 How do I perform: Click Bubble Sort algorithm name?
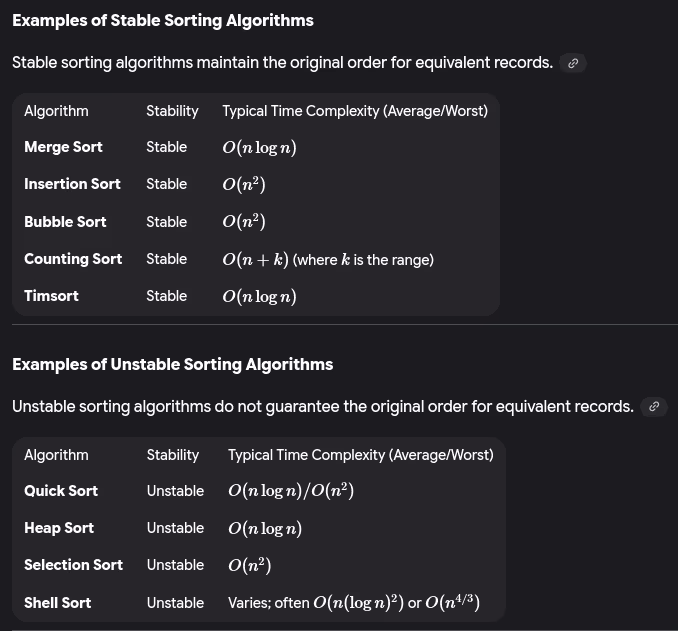click(x=65, y=222)
